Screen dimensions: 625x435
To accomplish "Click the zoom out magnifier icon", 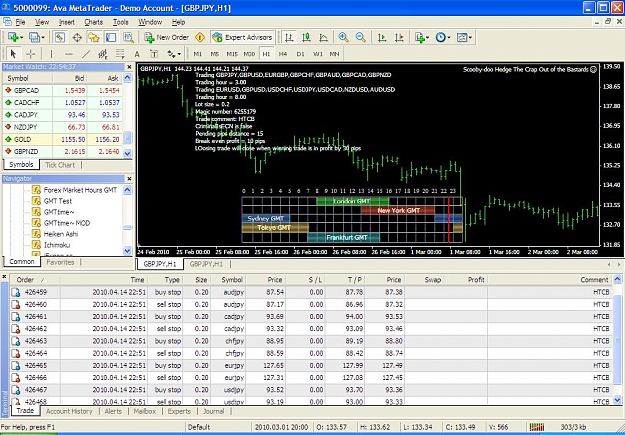I will pos(361,37).
